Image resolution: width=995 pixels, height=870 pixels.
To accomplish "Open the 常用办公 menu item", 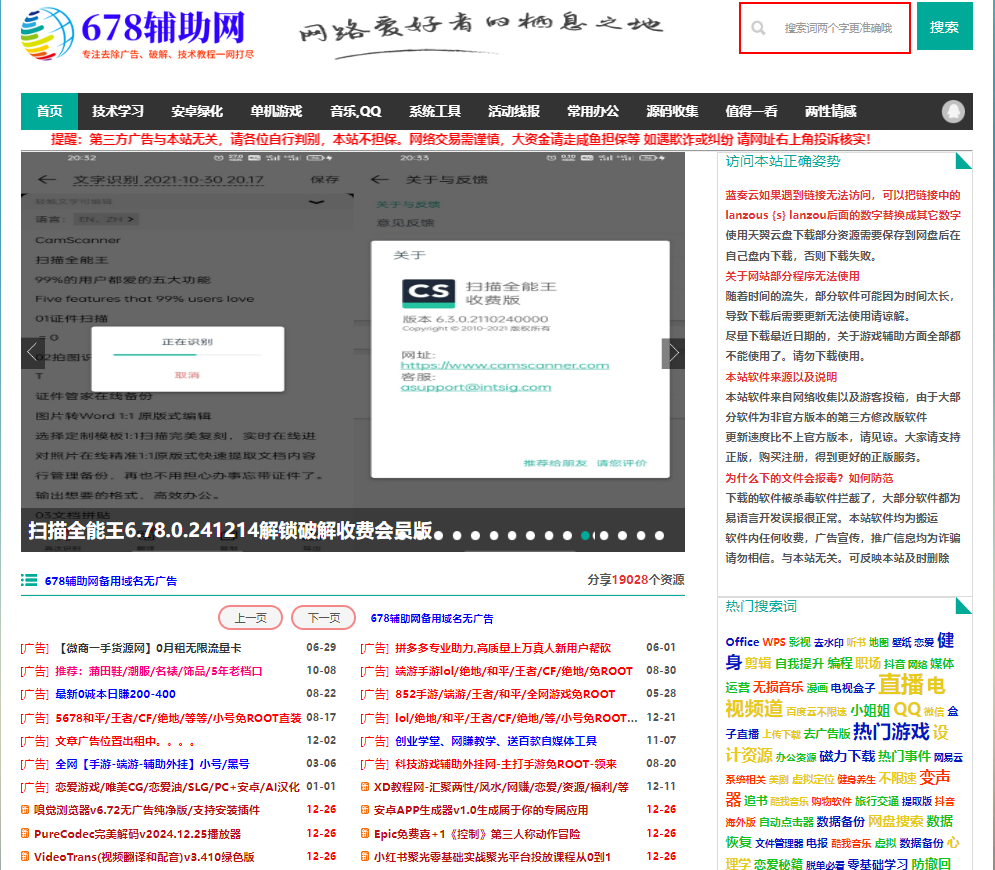I will click(x=593, y=111).
